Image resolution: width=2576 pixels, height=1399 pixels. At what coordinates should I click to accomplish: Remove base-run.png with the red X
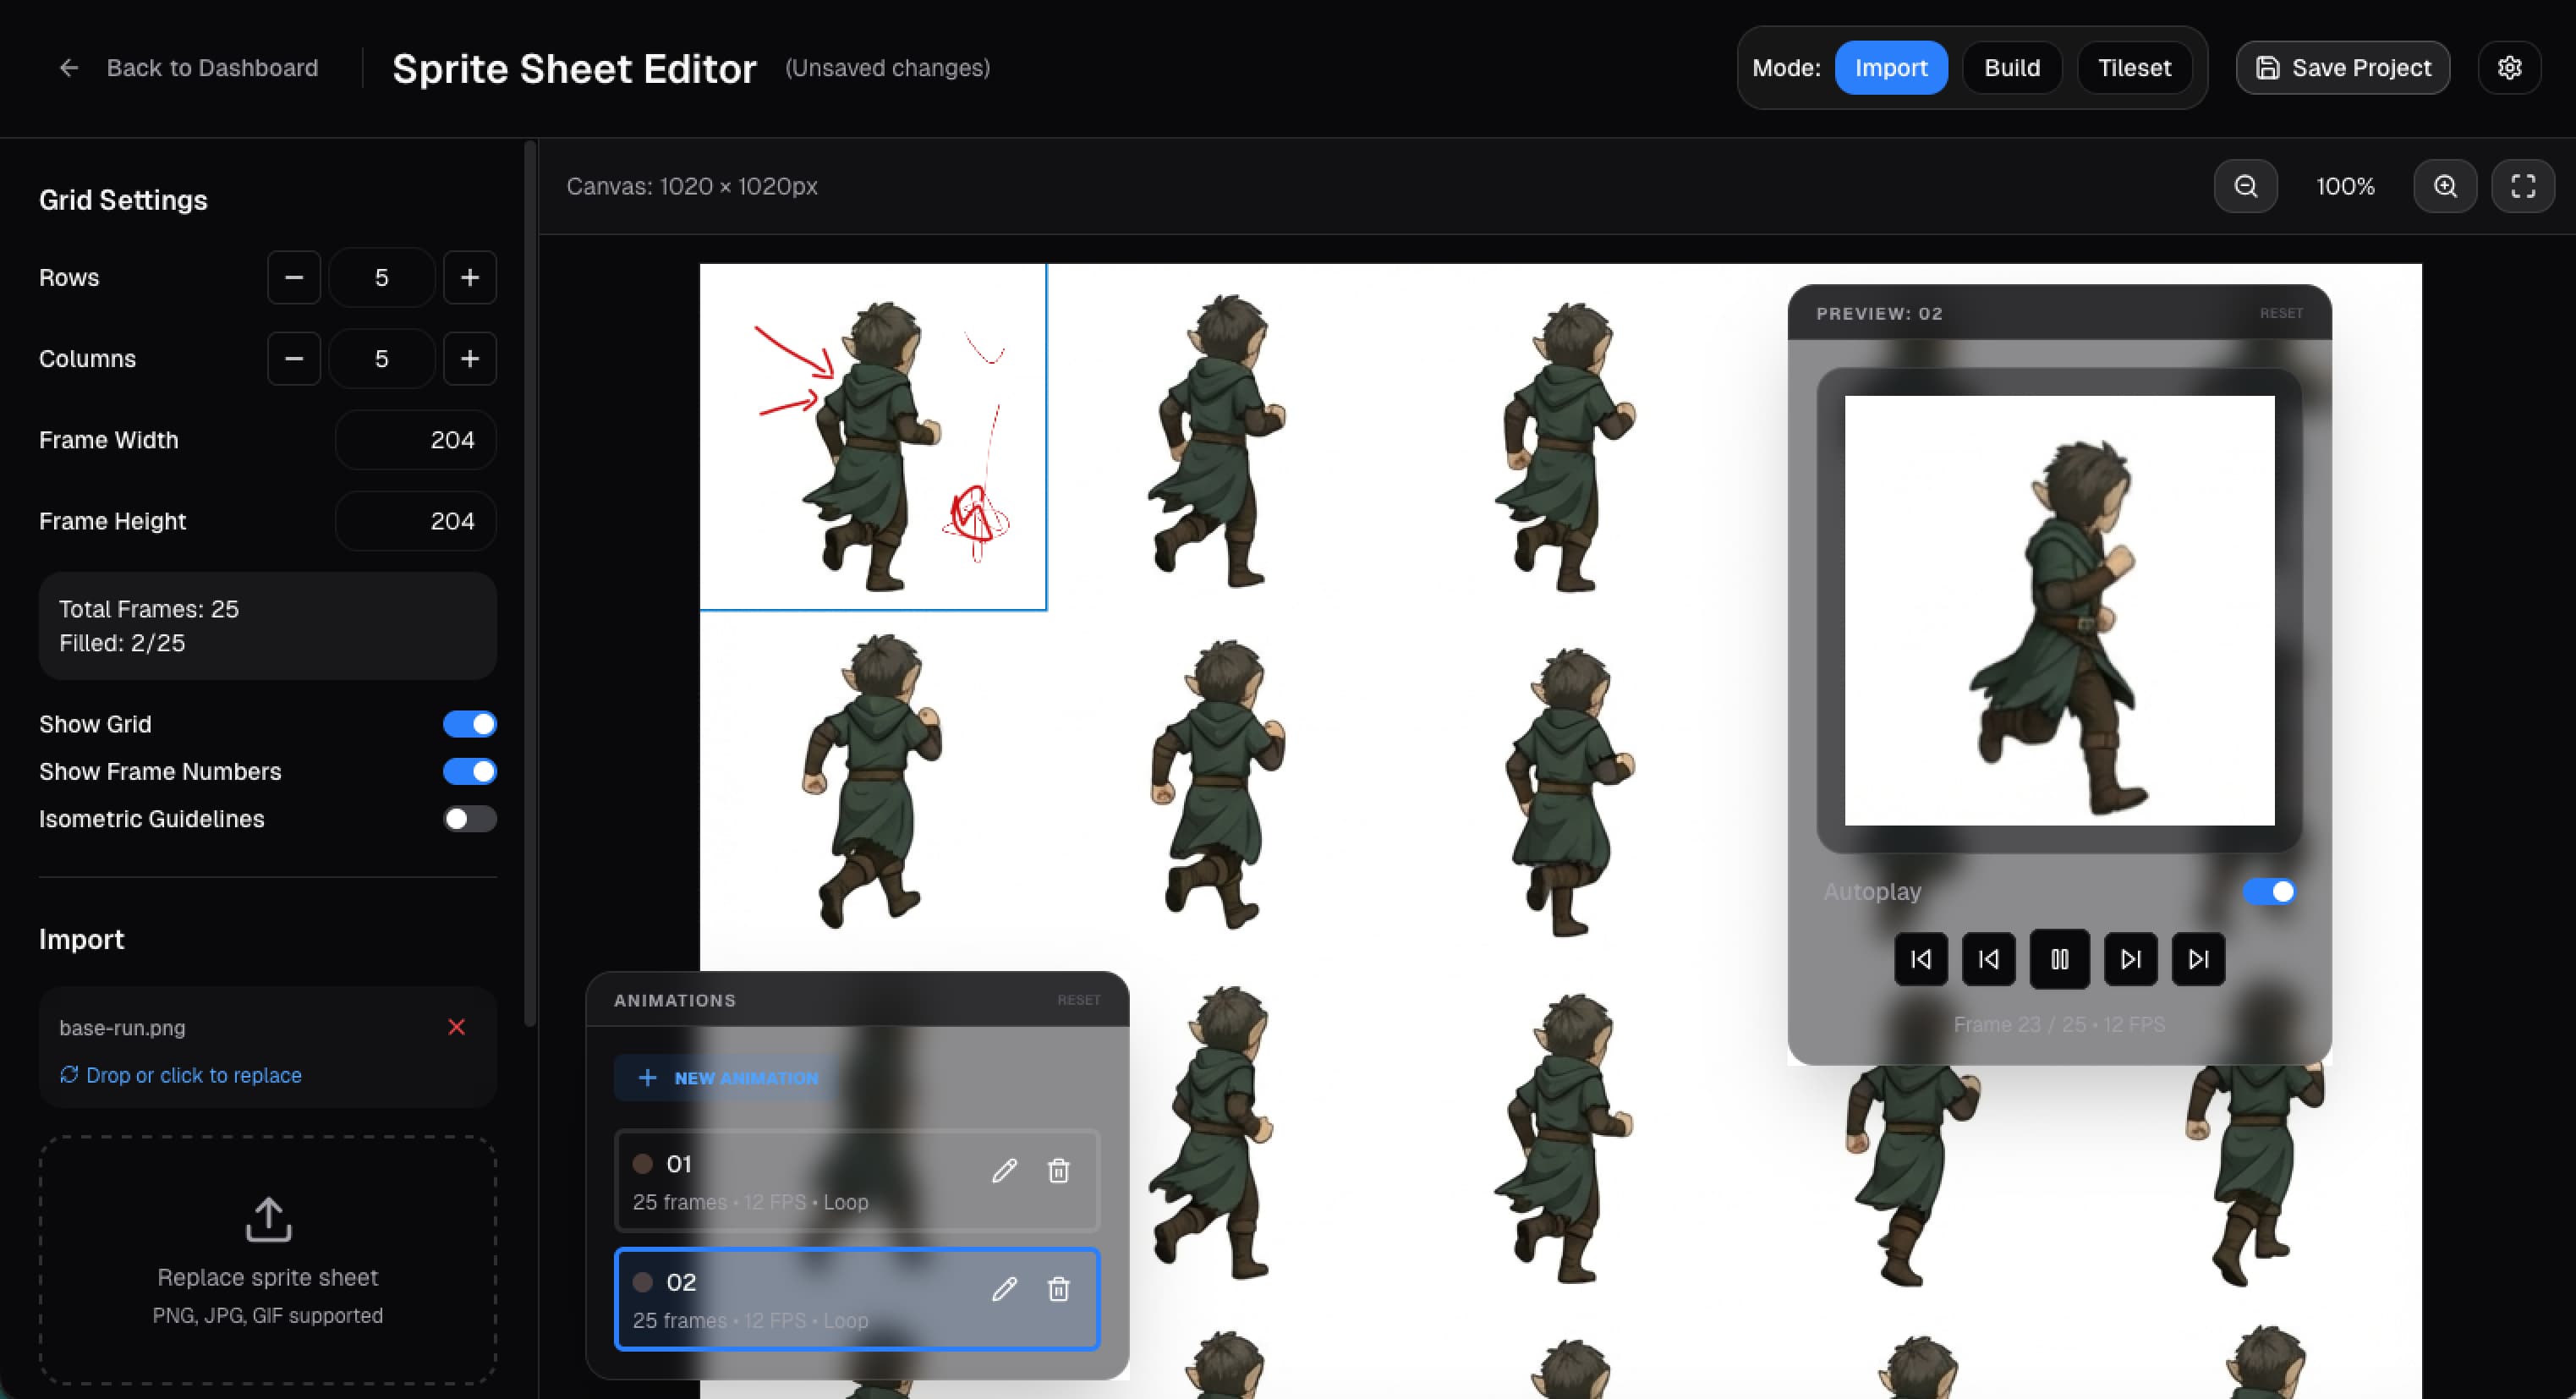click(457, 1026)
